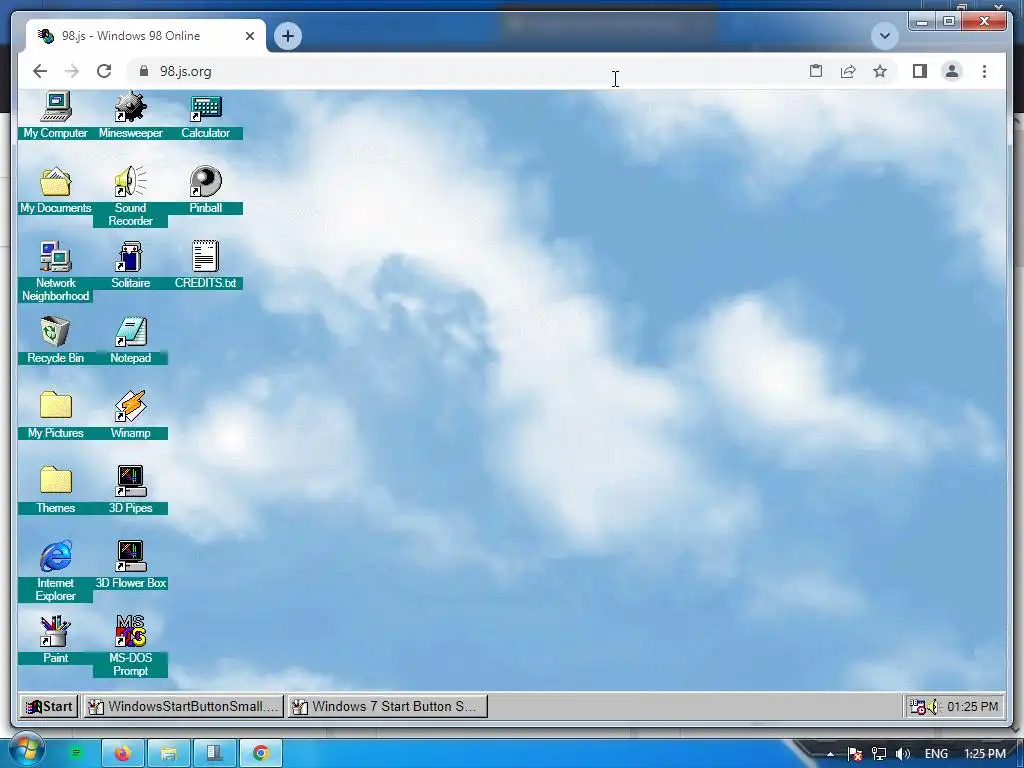Open the Windows 7 Start orb

26,750
